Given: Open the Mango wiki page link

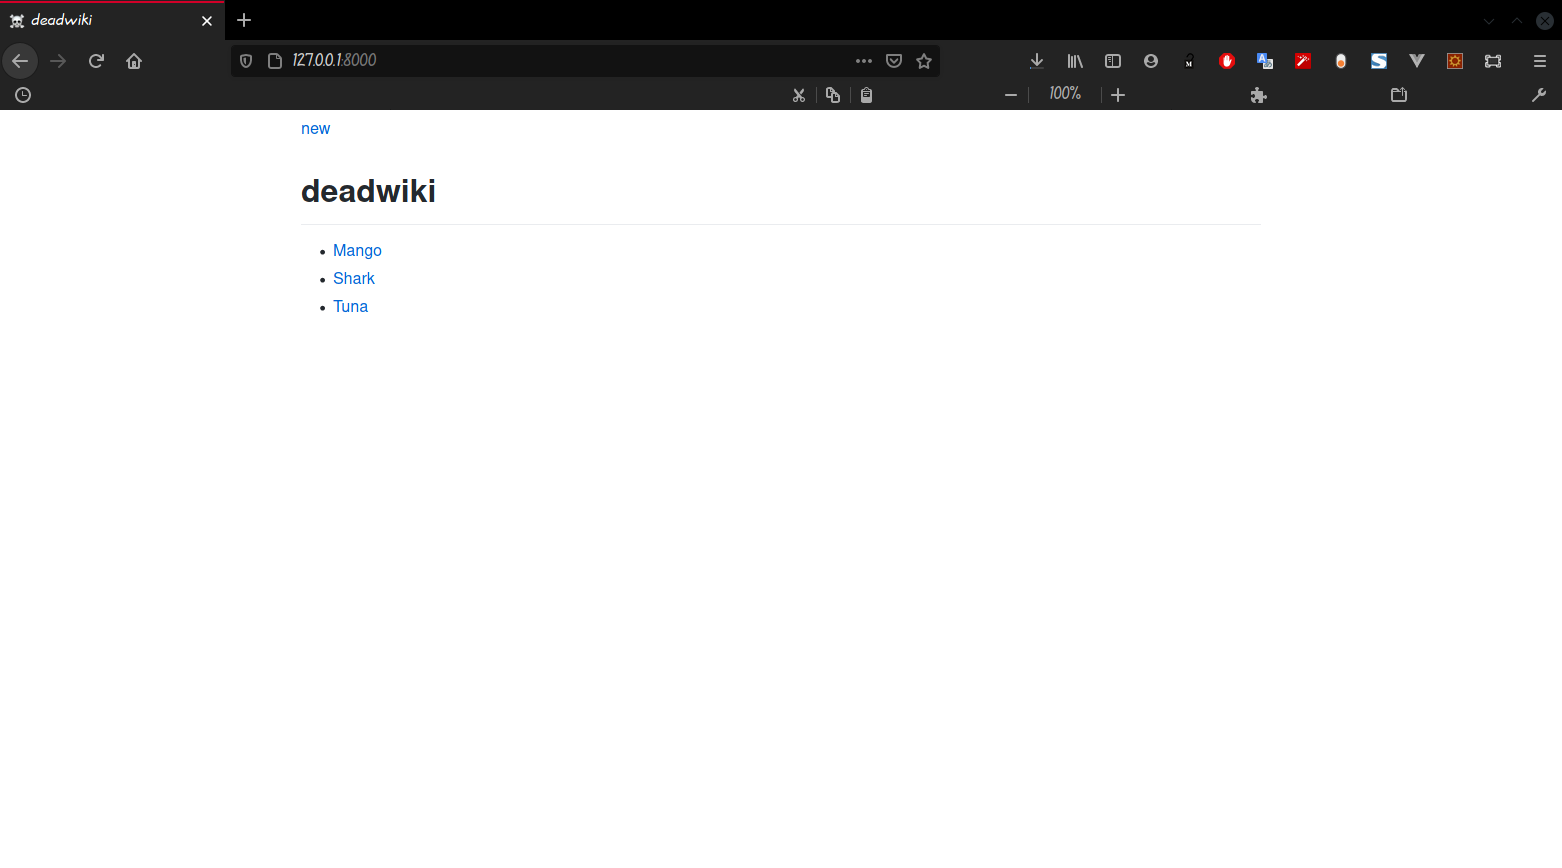Looking at the screenshot, I should [x=357, y=250].
